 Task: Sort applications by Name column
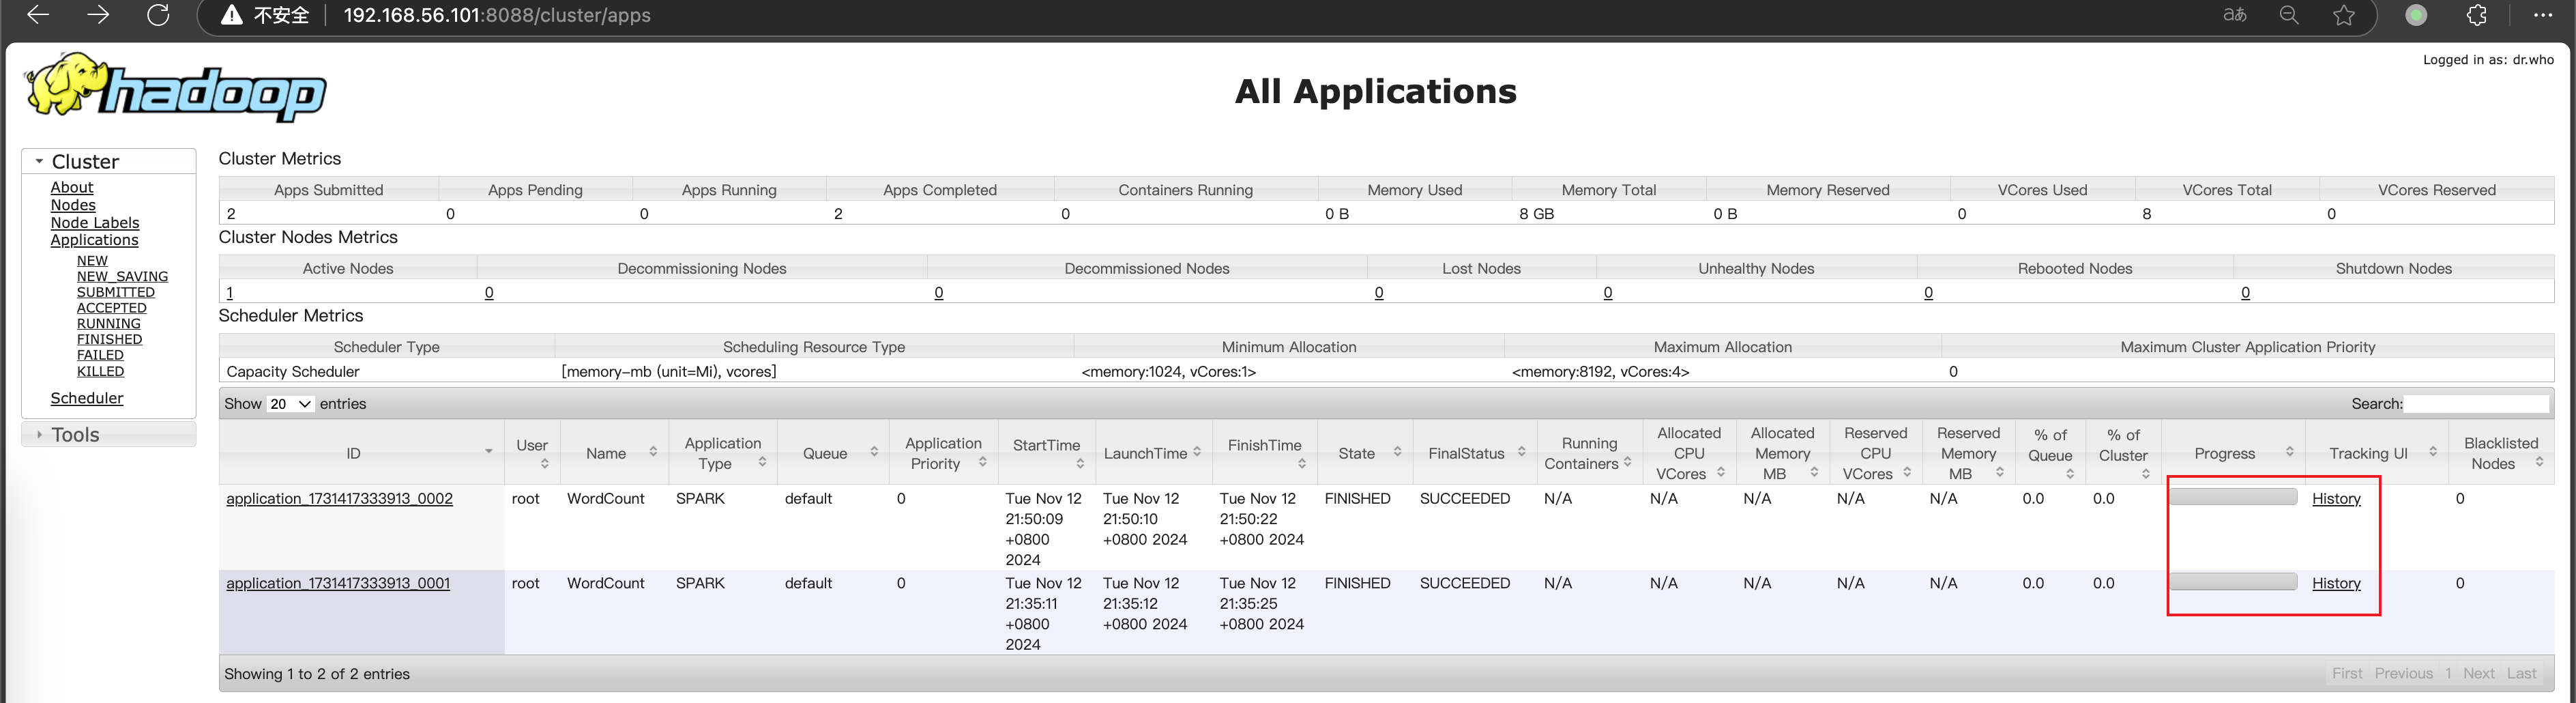point(615,453)
